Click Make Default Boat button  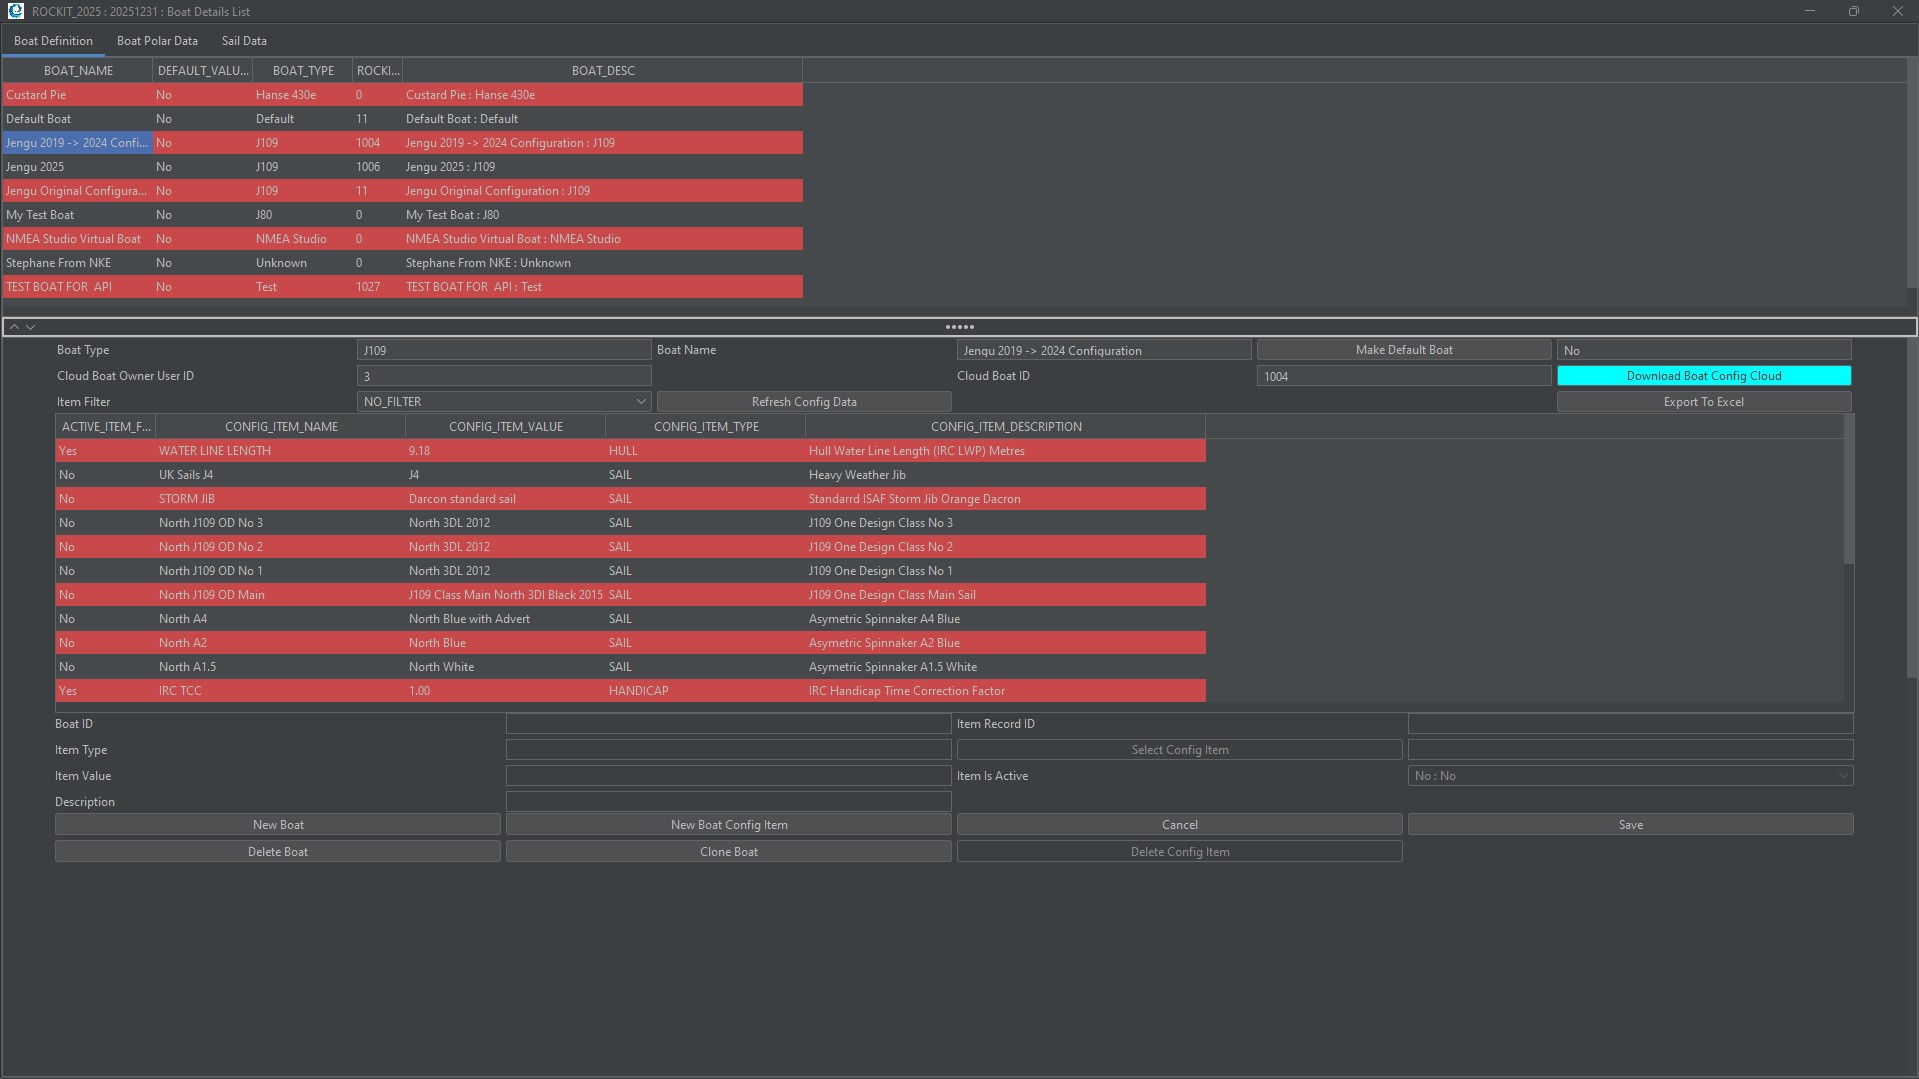[1403, 350]
